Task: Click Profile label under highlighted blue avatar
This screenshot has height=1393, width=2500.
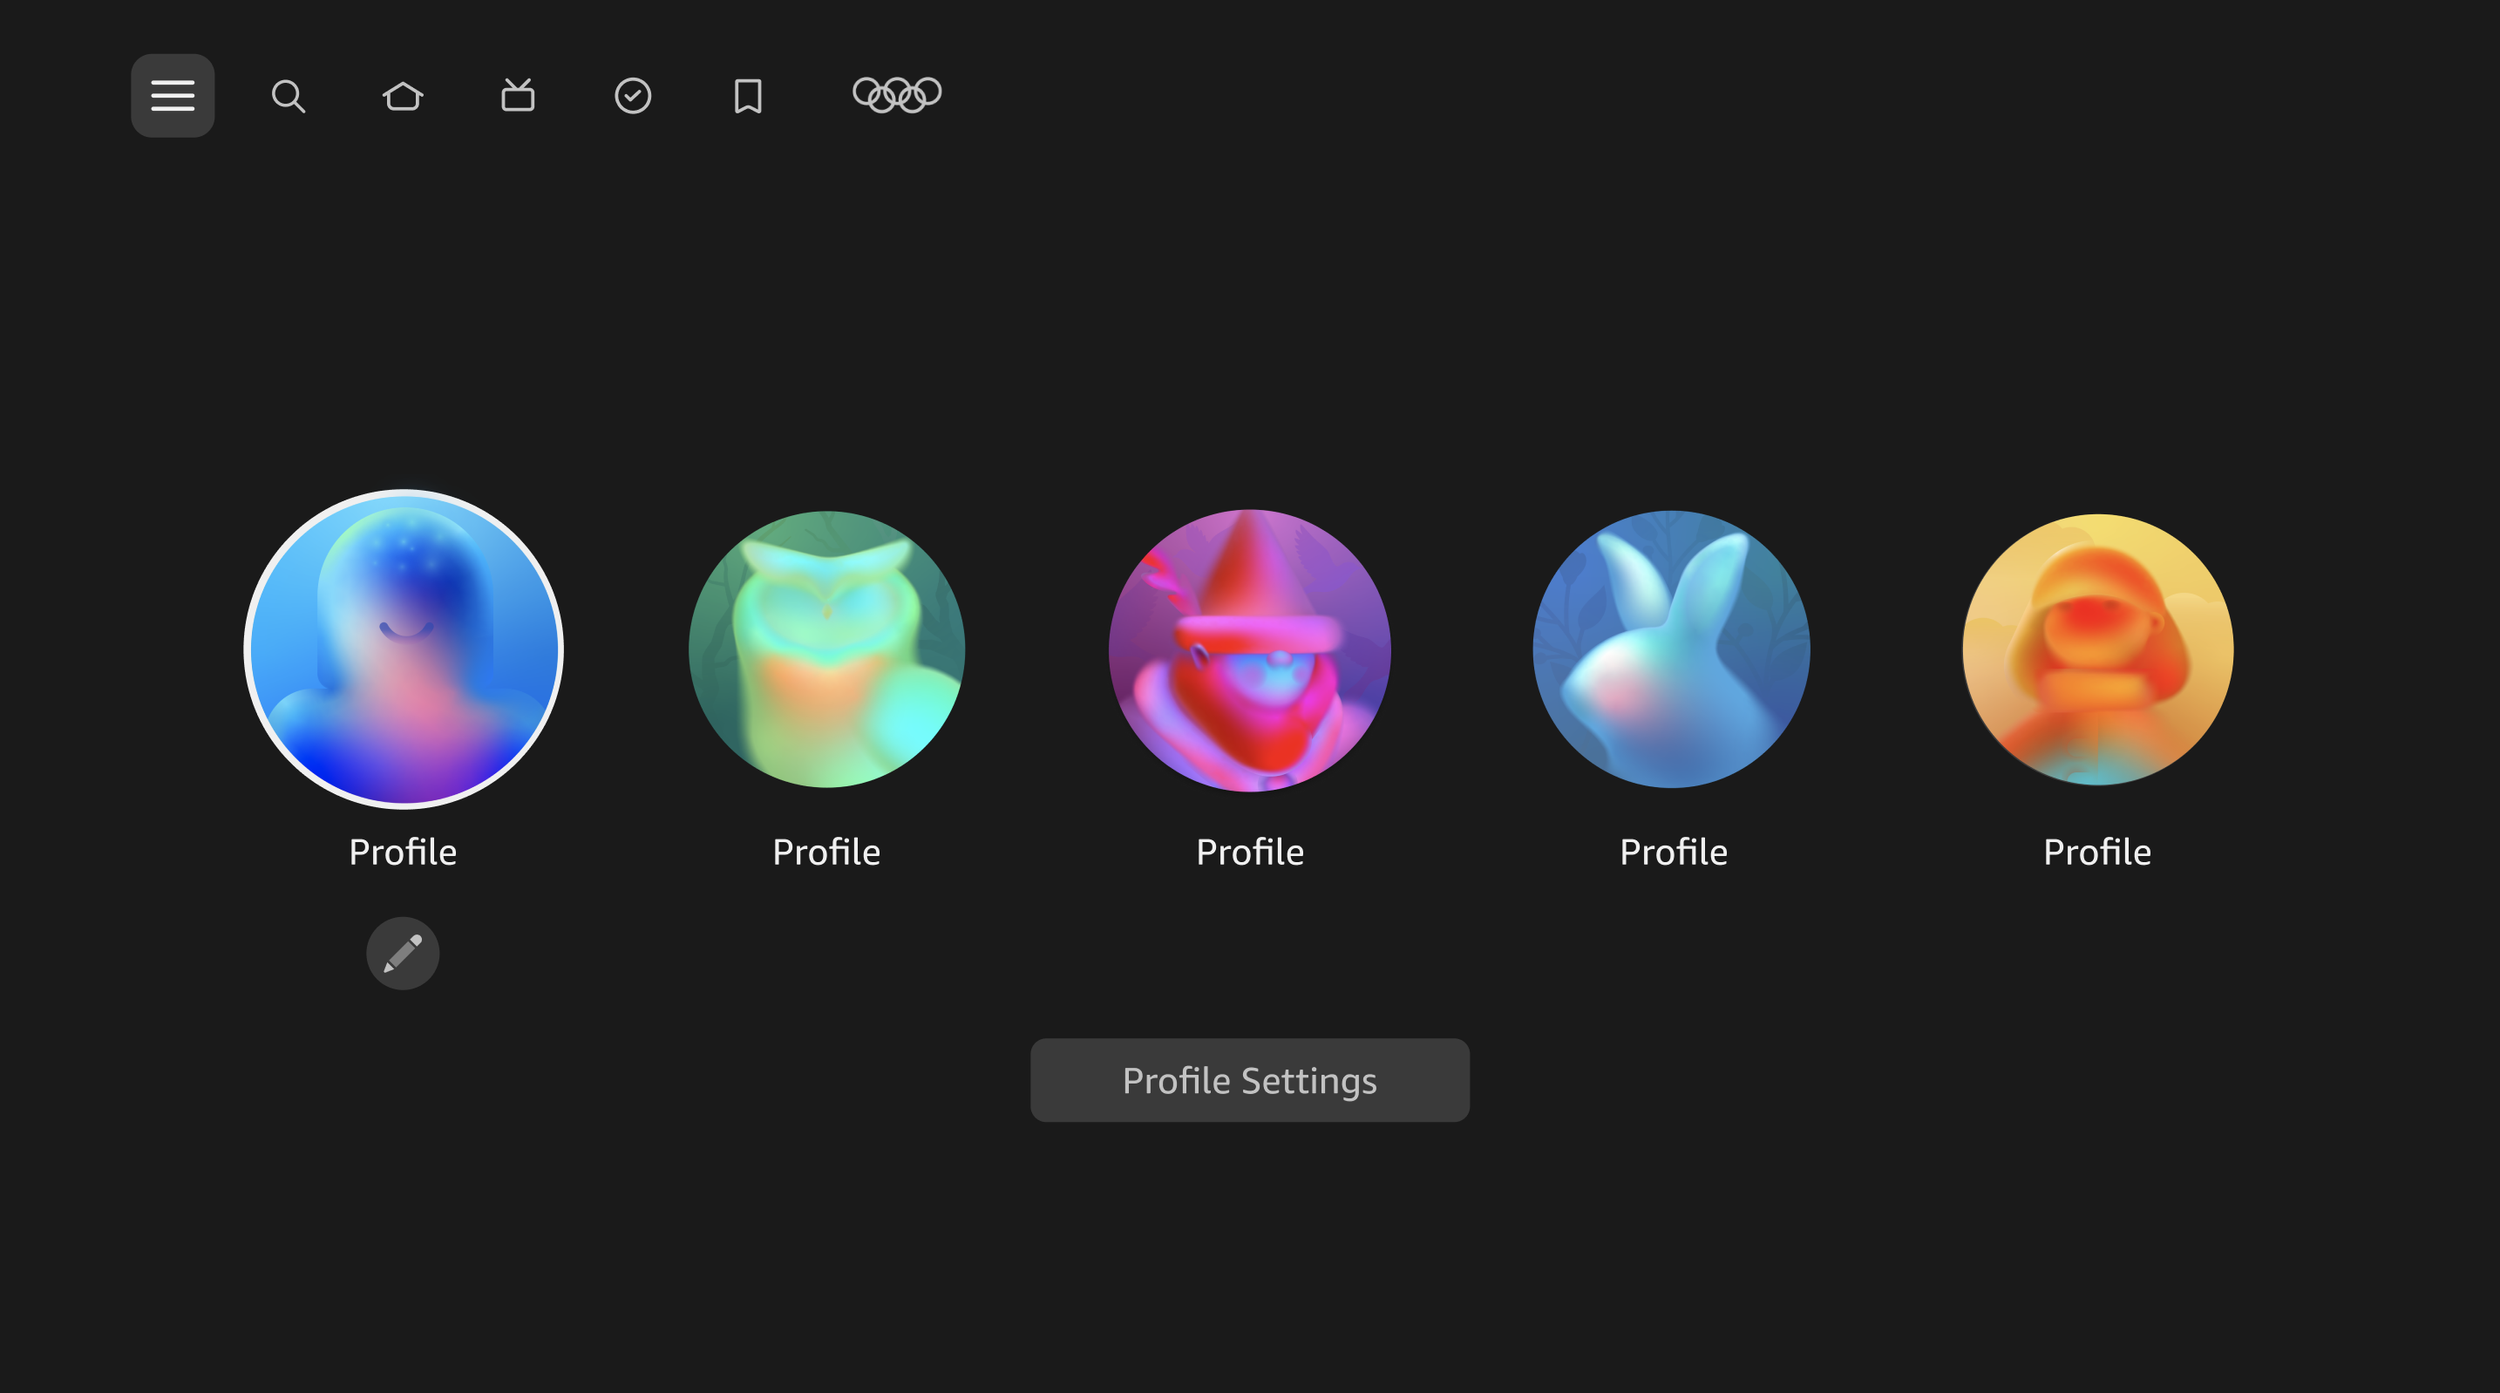Action: pyautogui.click(x=403, y=852)
